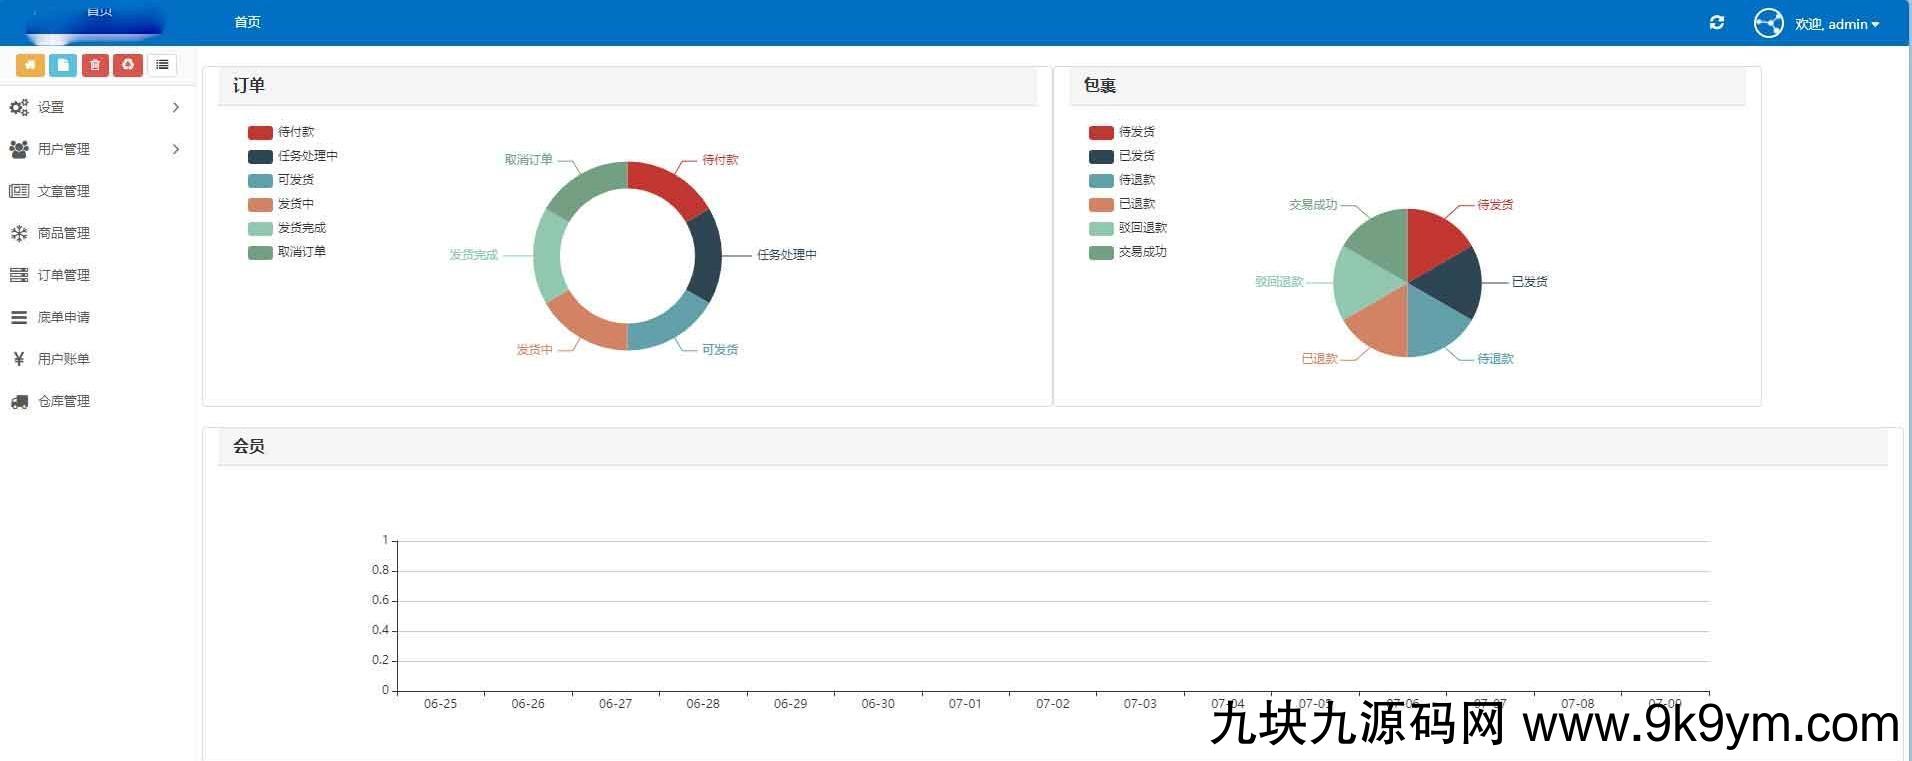The height and width of the screenshot is (761, 1912).
Task: Click the red recycle icon button
Action: click(x=128, y=65)
